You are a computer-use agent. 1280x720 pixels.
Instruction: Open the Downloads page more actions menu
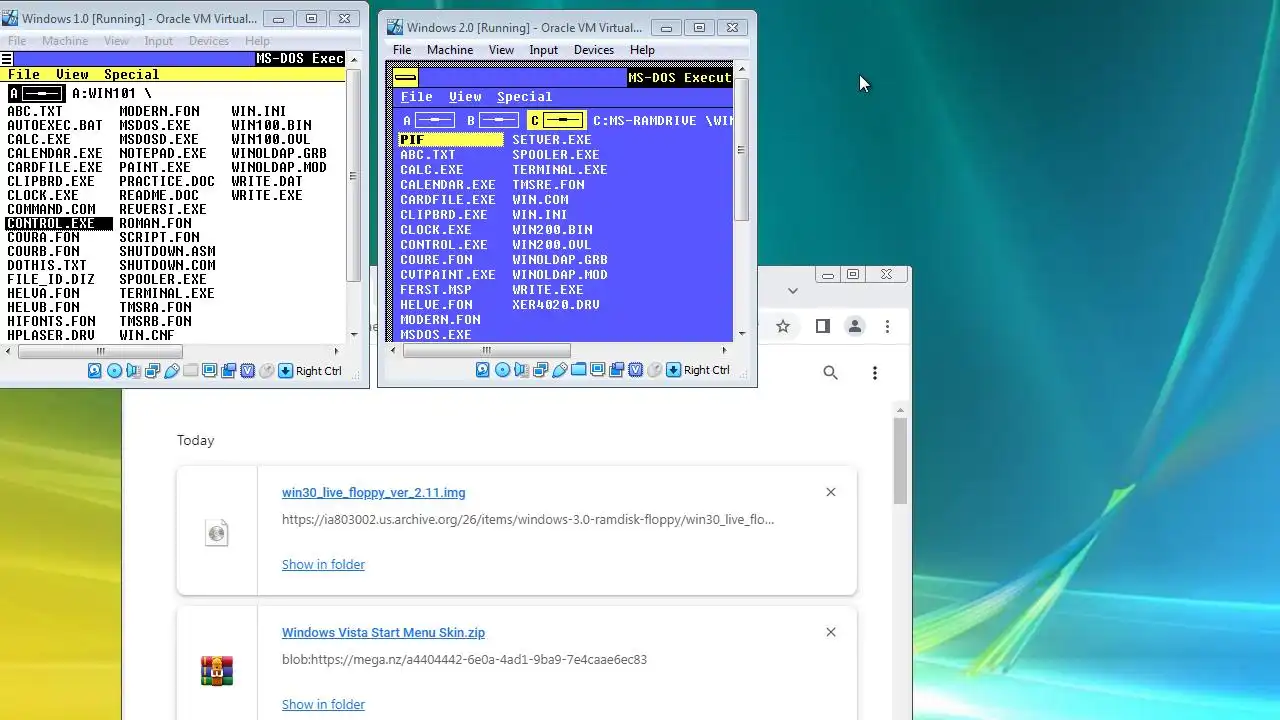click(x=874, y=373)
